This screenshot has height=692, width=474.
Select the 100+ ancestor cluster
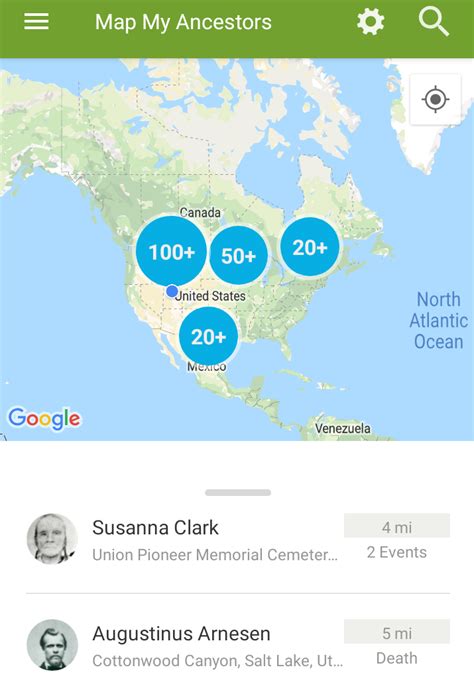171,252
